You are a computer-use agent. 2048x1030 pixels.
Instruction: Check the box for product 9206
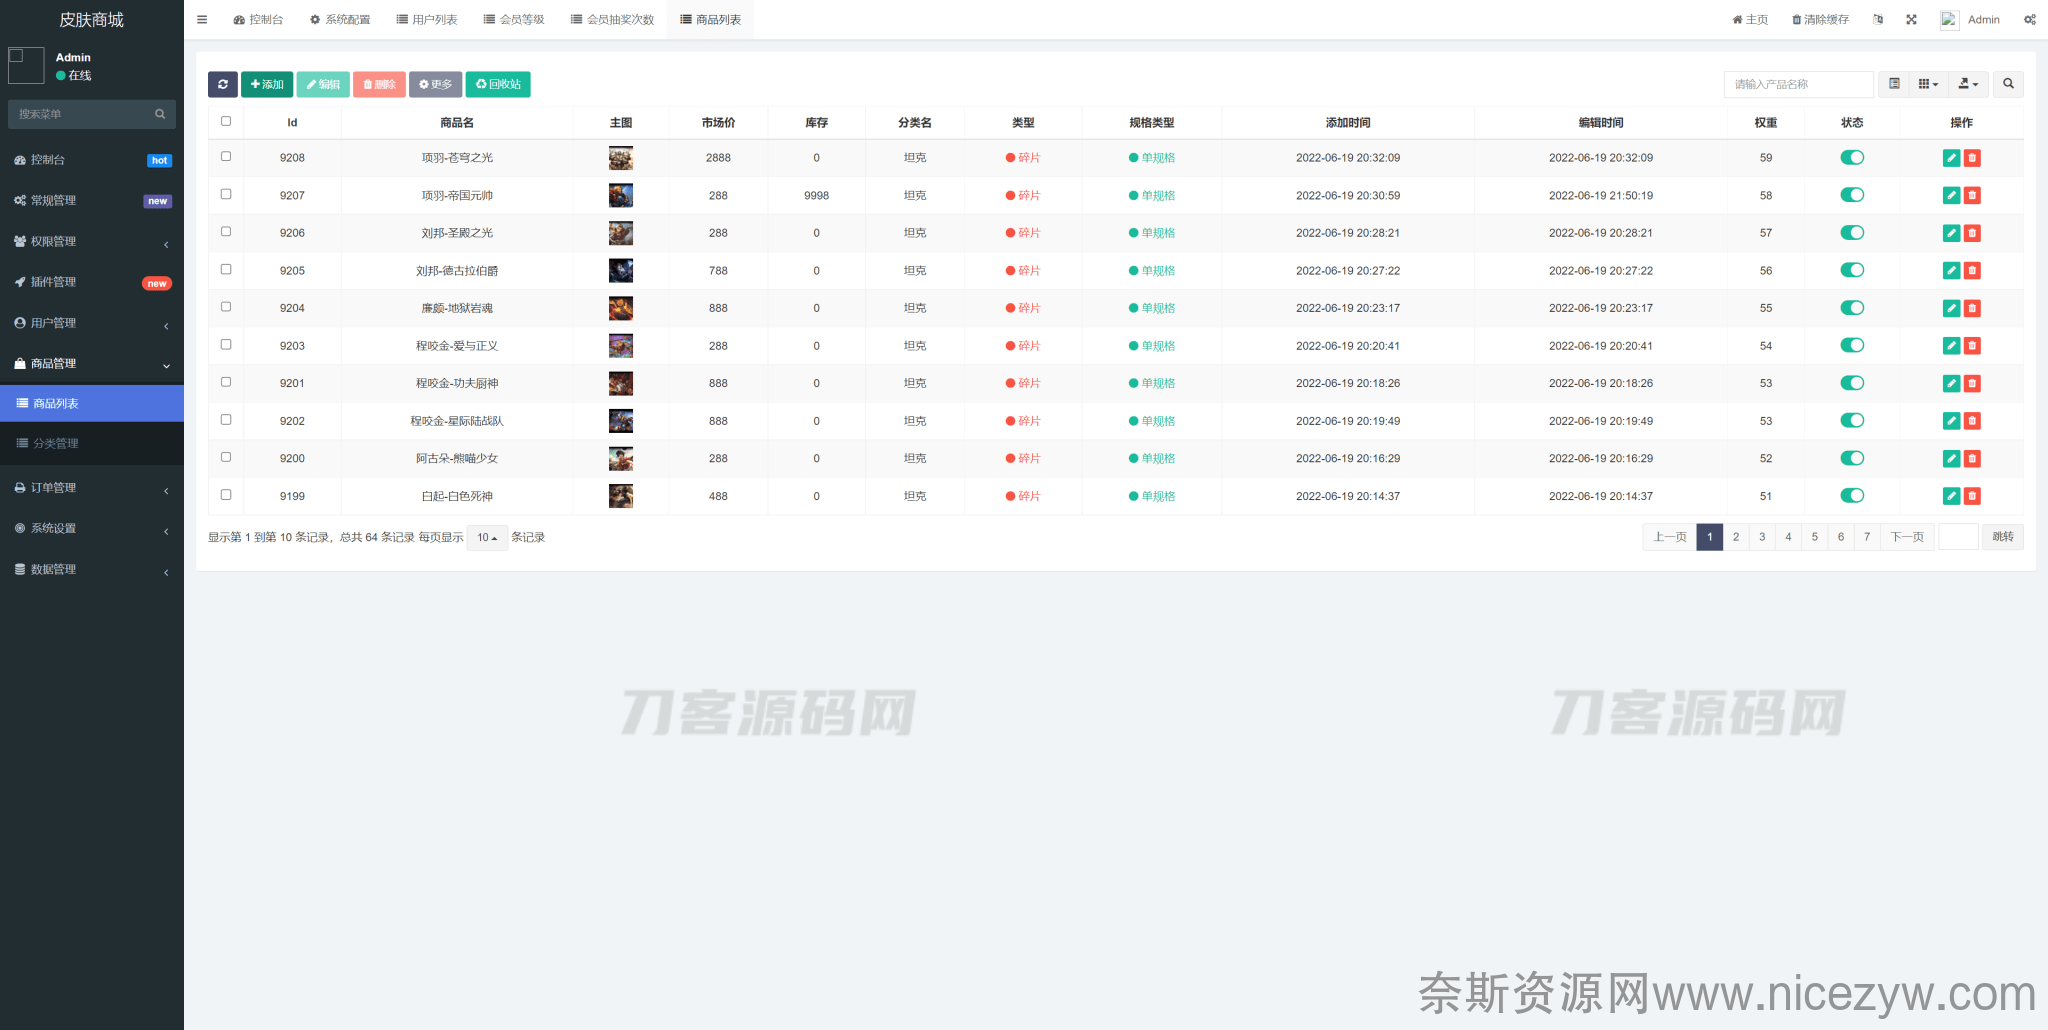tap(226, 232)
